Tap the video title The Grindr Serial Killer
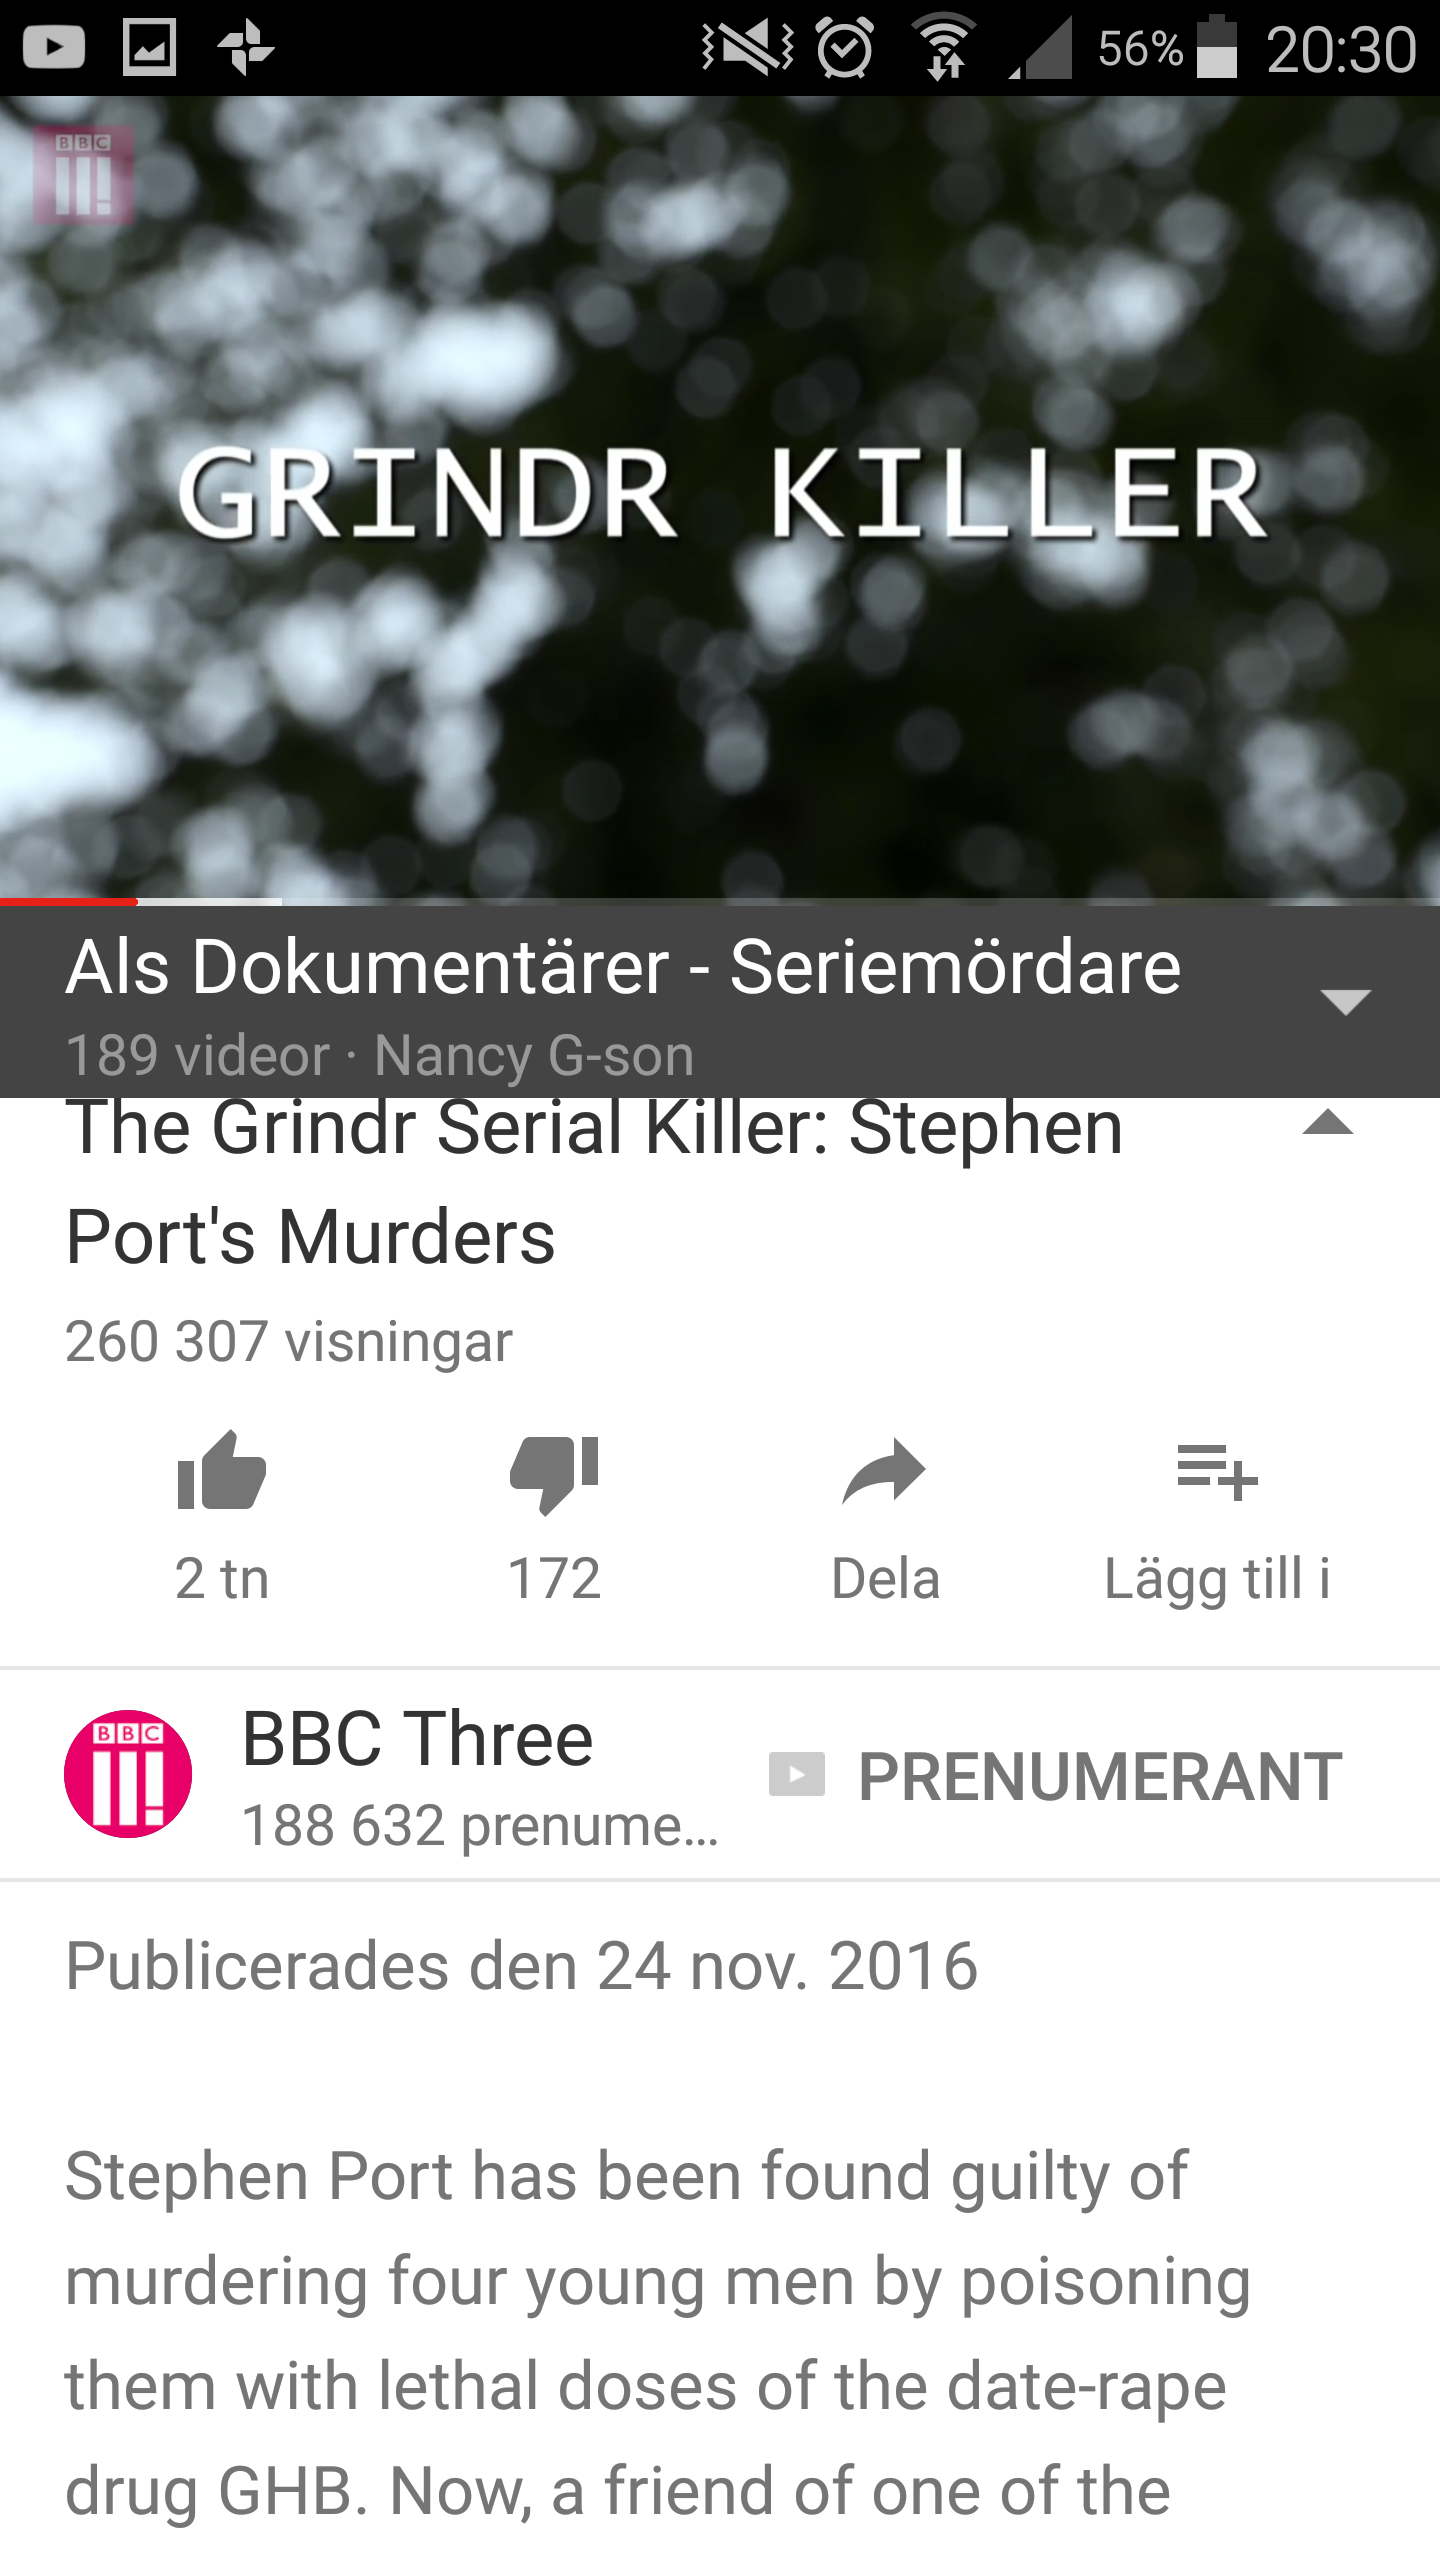The width and height of the screenshot is (1440, 2560). point(594,1183)
